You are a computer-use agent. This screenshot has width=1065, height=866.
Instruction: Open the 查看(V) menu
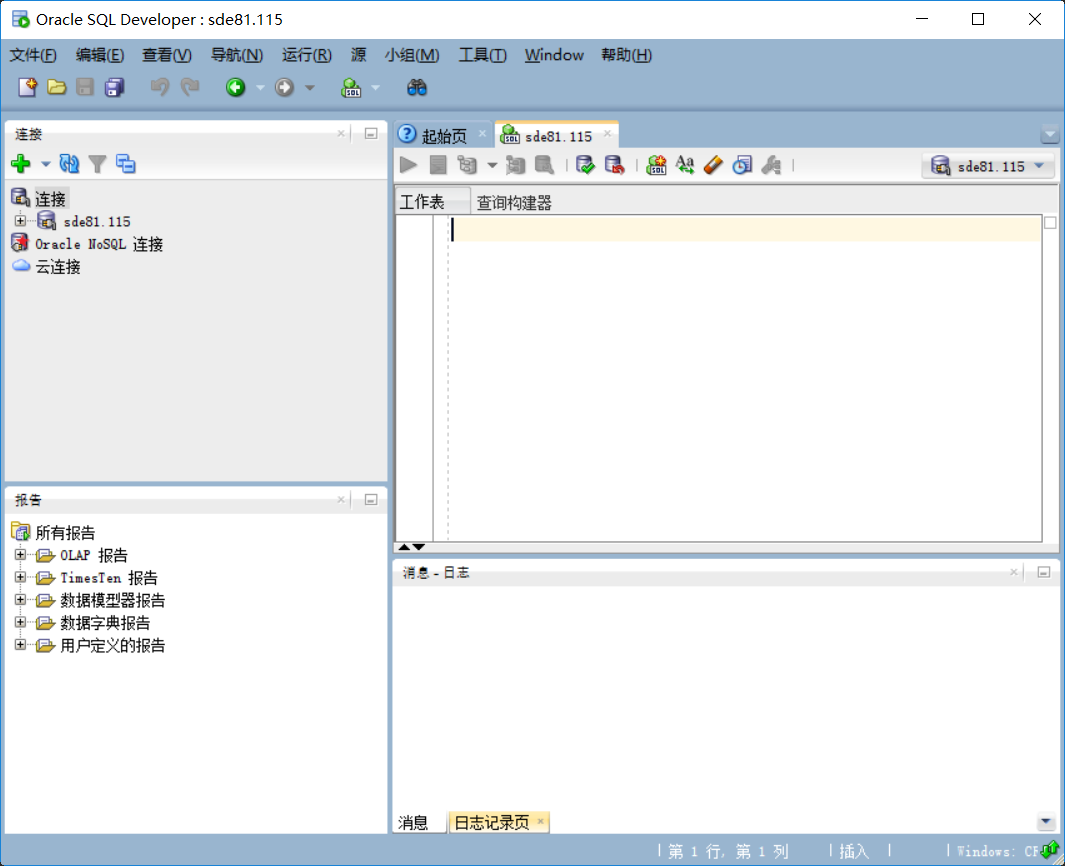click(x=166, y=55)
